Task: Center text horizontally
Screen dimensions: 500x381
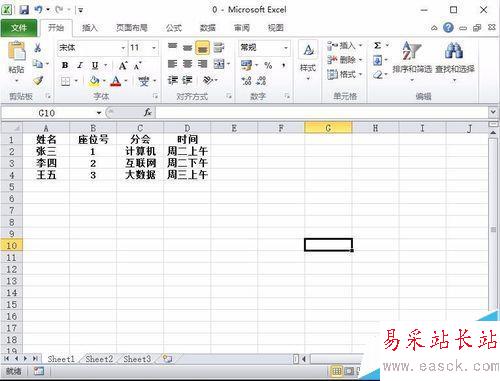Action: pos(187,64)
